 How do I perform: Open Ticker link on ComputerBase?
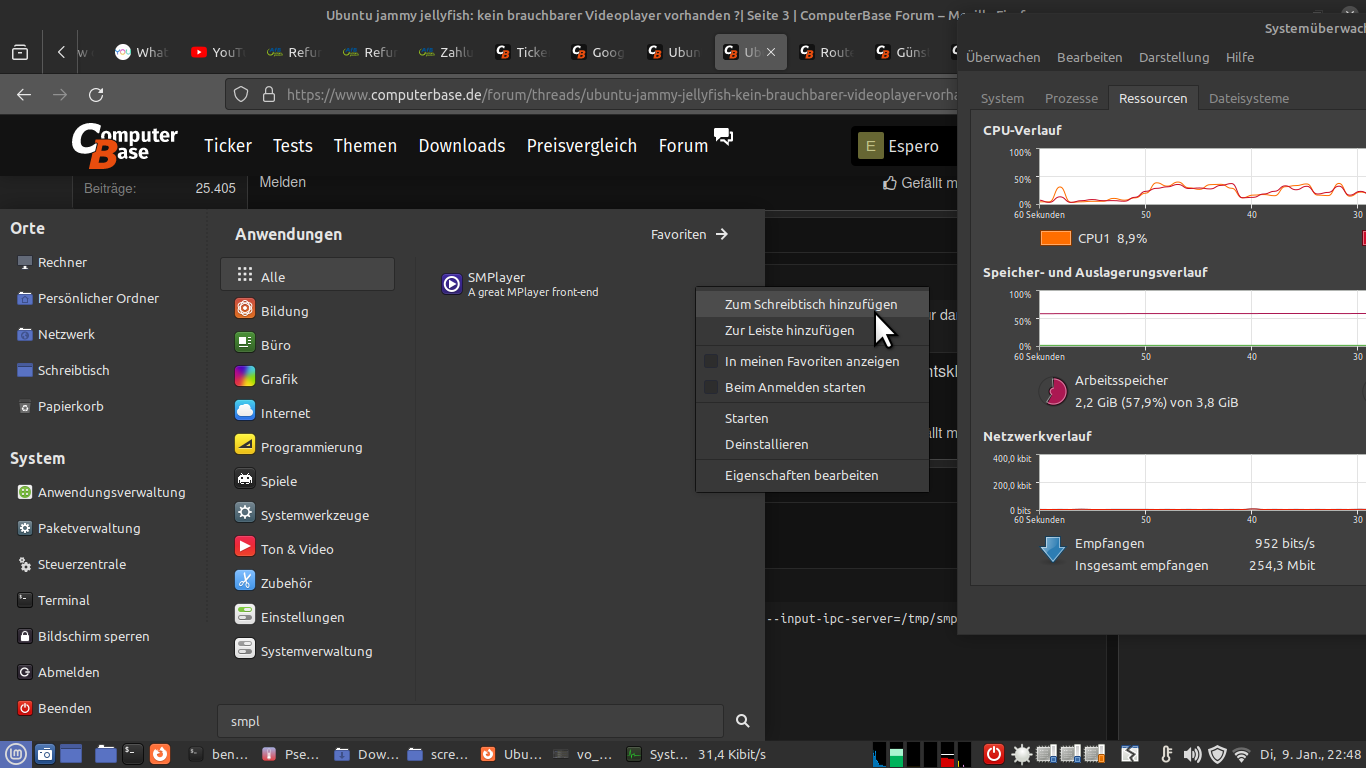228,145
